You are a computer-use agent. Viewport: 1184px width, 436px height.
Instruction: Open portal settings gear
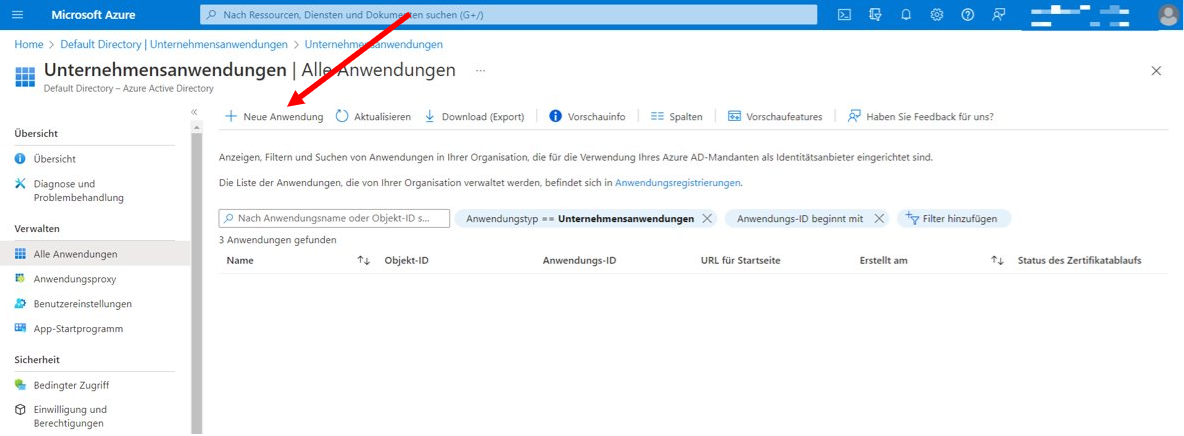937,14
